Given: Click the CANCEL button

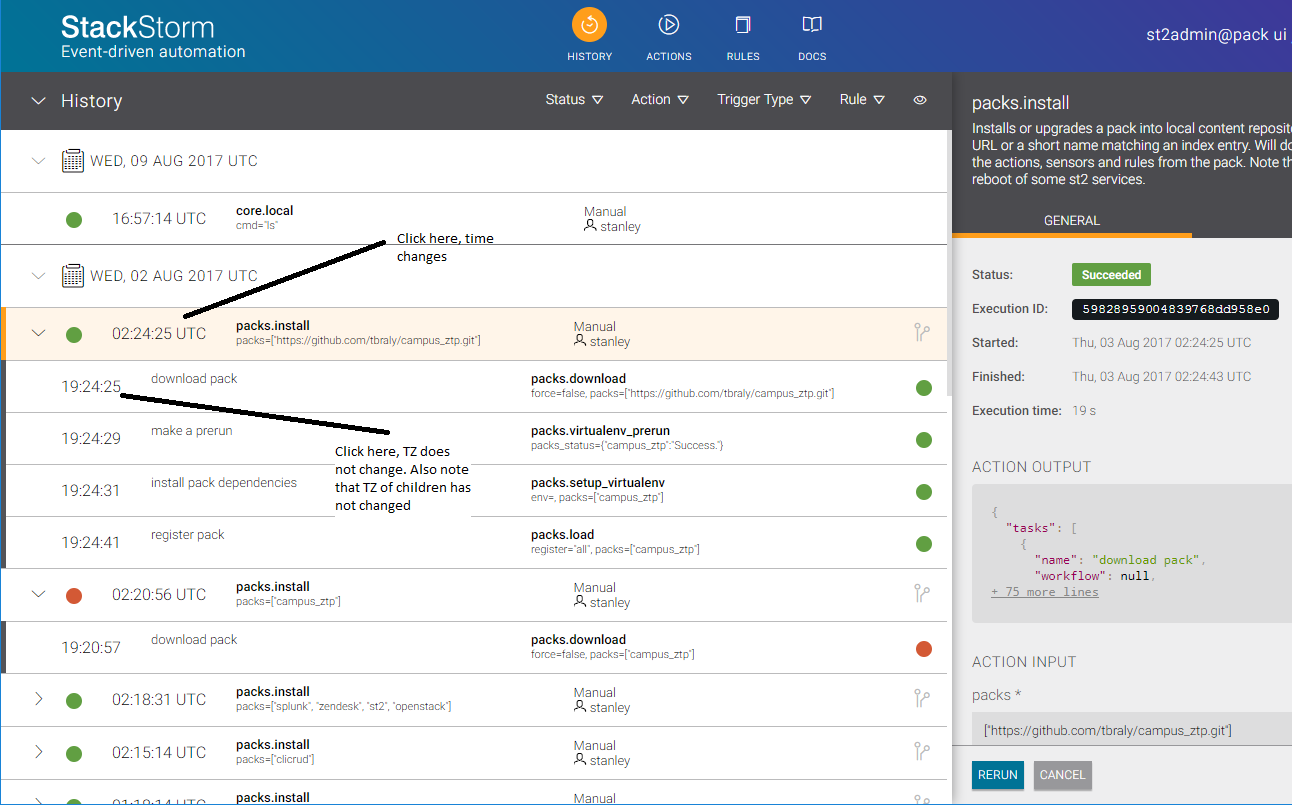Looking at the screenshot, I should (x=1063, y=775).
